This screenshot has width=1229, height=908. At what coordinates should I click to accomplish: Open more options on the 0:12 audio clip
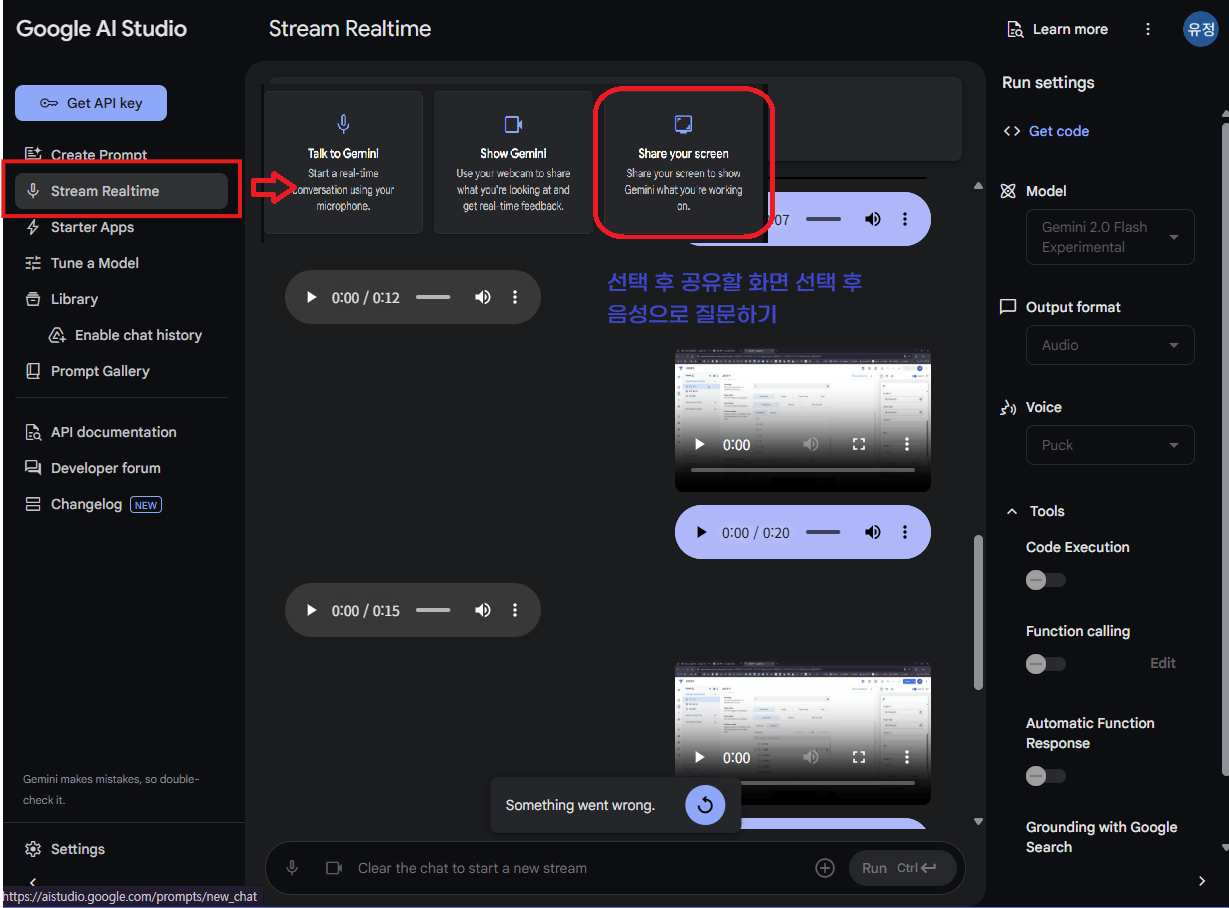(515, 297)
